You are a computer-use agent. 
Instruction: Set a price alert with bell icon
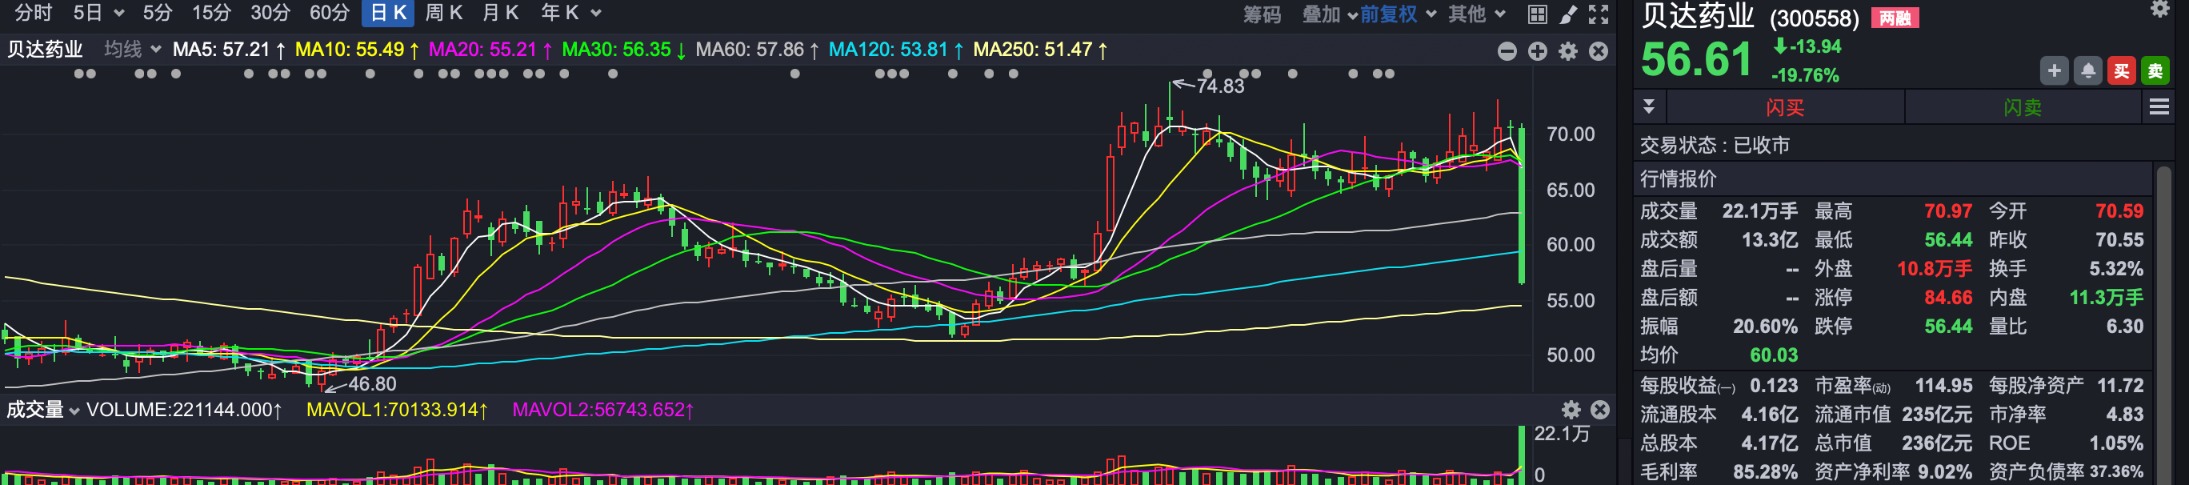2088,71
